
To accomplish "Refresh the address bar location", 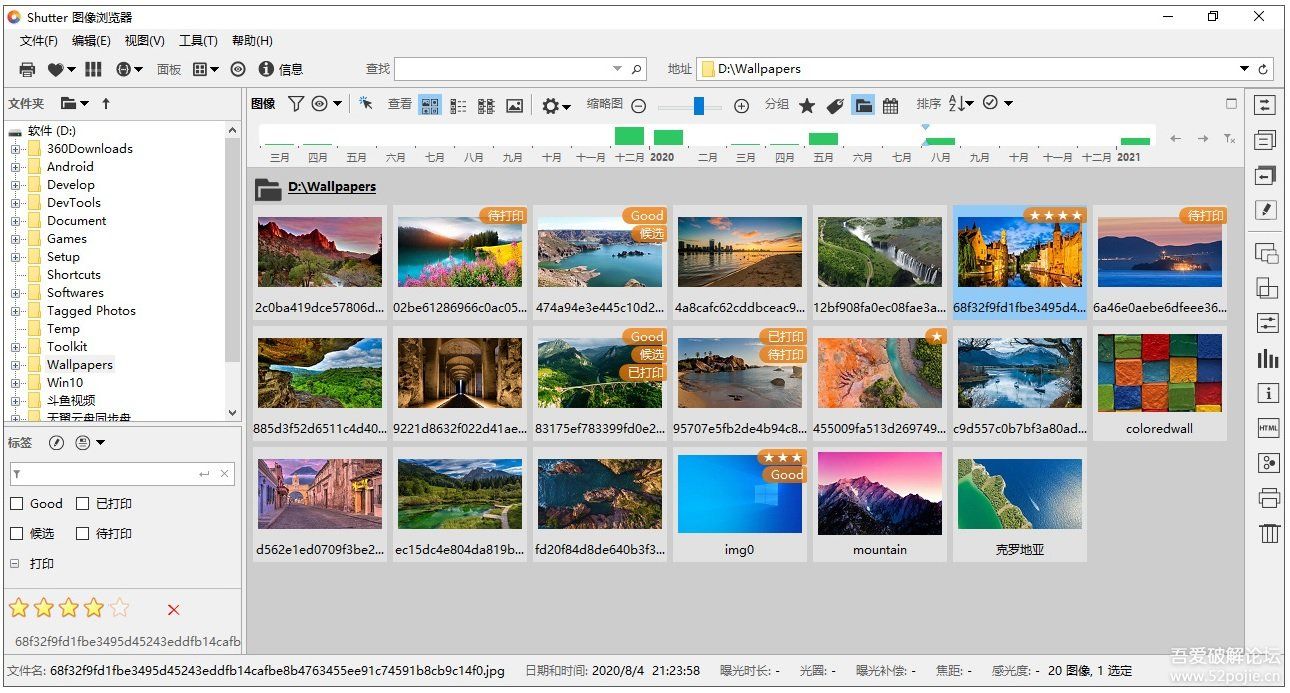I will pyautogui.click(x=1263, y=69).
